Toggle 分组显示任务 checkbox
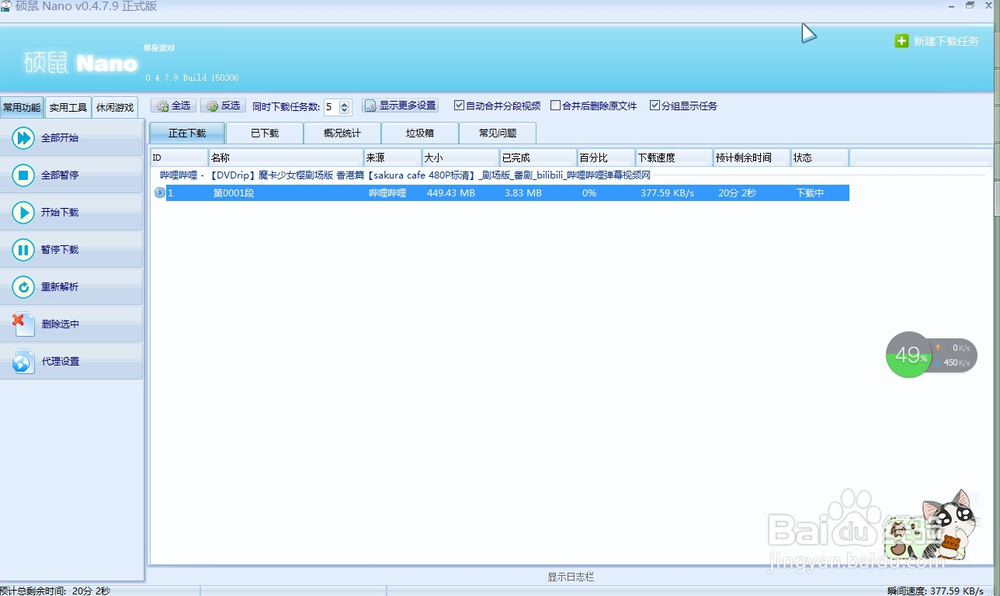The width and height of the screenshot is (1000, 596). pos(654,105)
